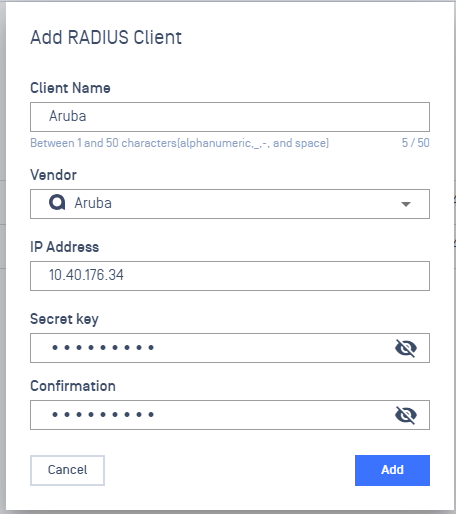Focus the Client Name field containing Aruba
The height and width of the screenshot is (514, 456).
click(x=230, y=117)
